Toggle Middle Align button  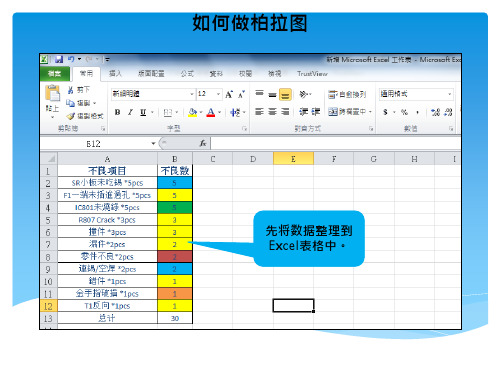pyautogui.click(x=272, y=94)
